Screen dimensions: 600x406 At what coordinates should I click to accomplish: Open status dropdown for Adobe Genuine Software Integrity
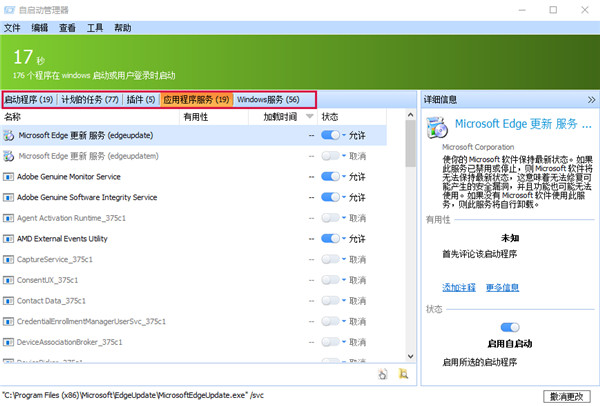click(344, 197)
